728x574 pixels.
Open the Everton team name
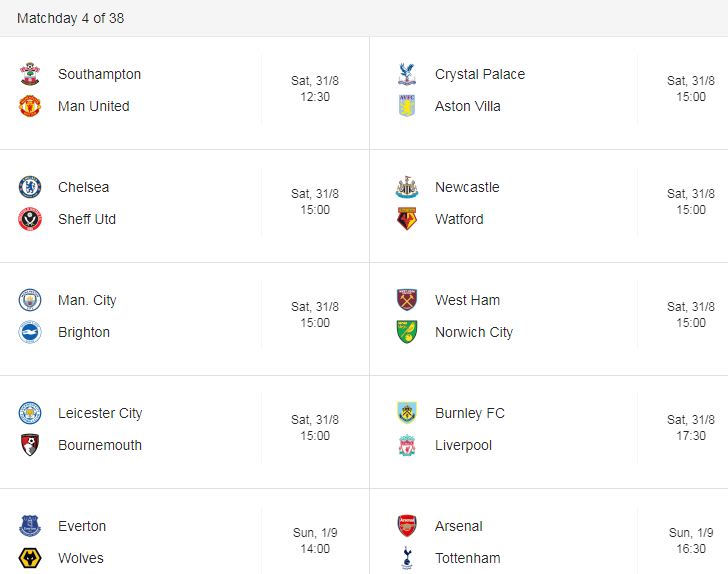click(82, 526)
